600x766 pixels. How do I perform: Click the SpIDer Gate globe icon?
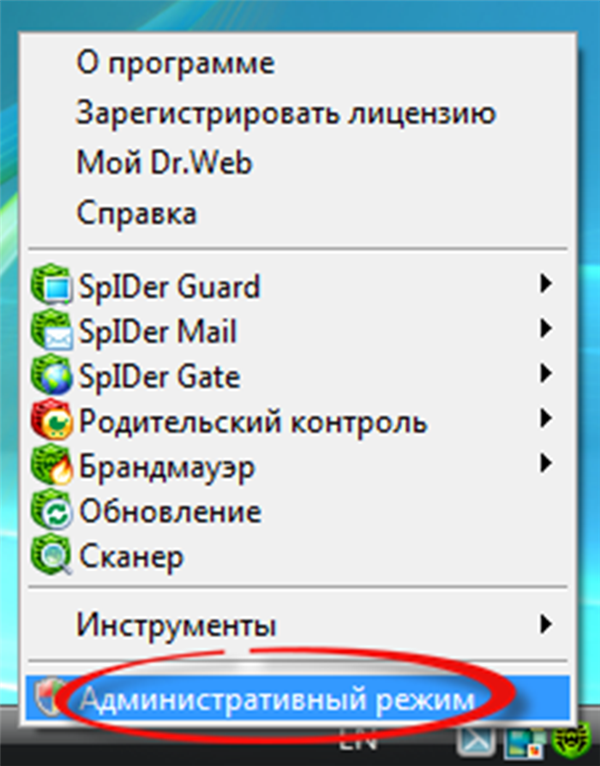(51, 375)
